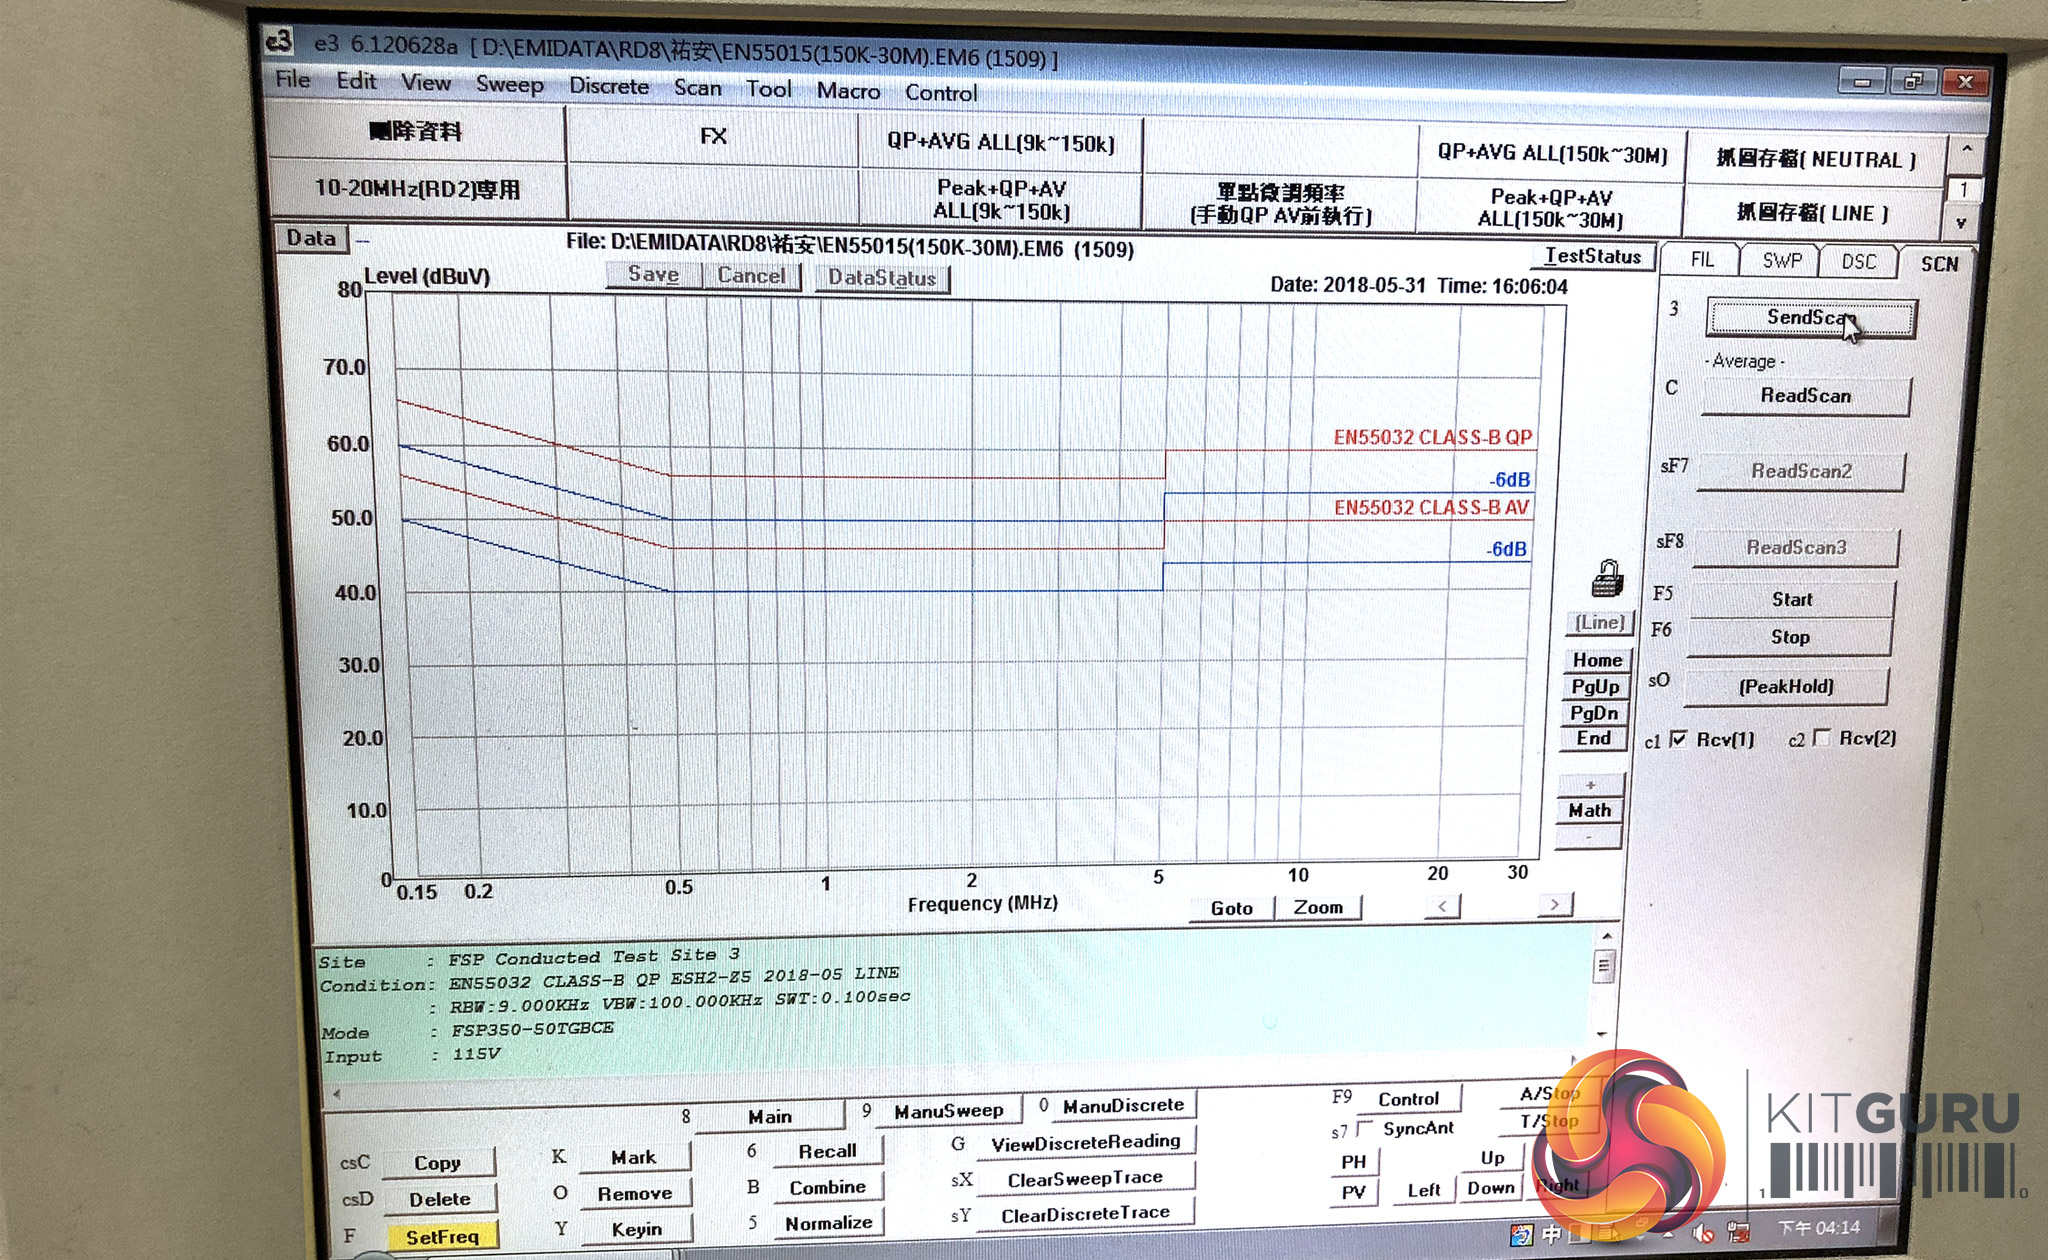Click the left arrow below the graph

coord(1442,906)
